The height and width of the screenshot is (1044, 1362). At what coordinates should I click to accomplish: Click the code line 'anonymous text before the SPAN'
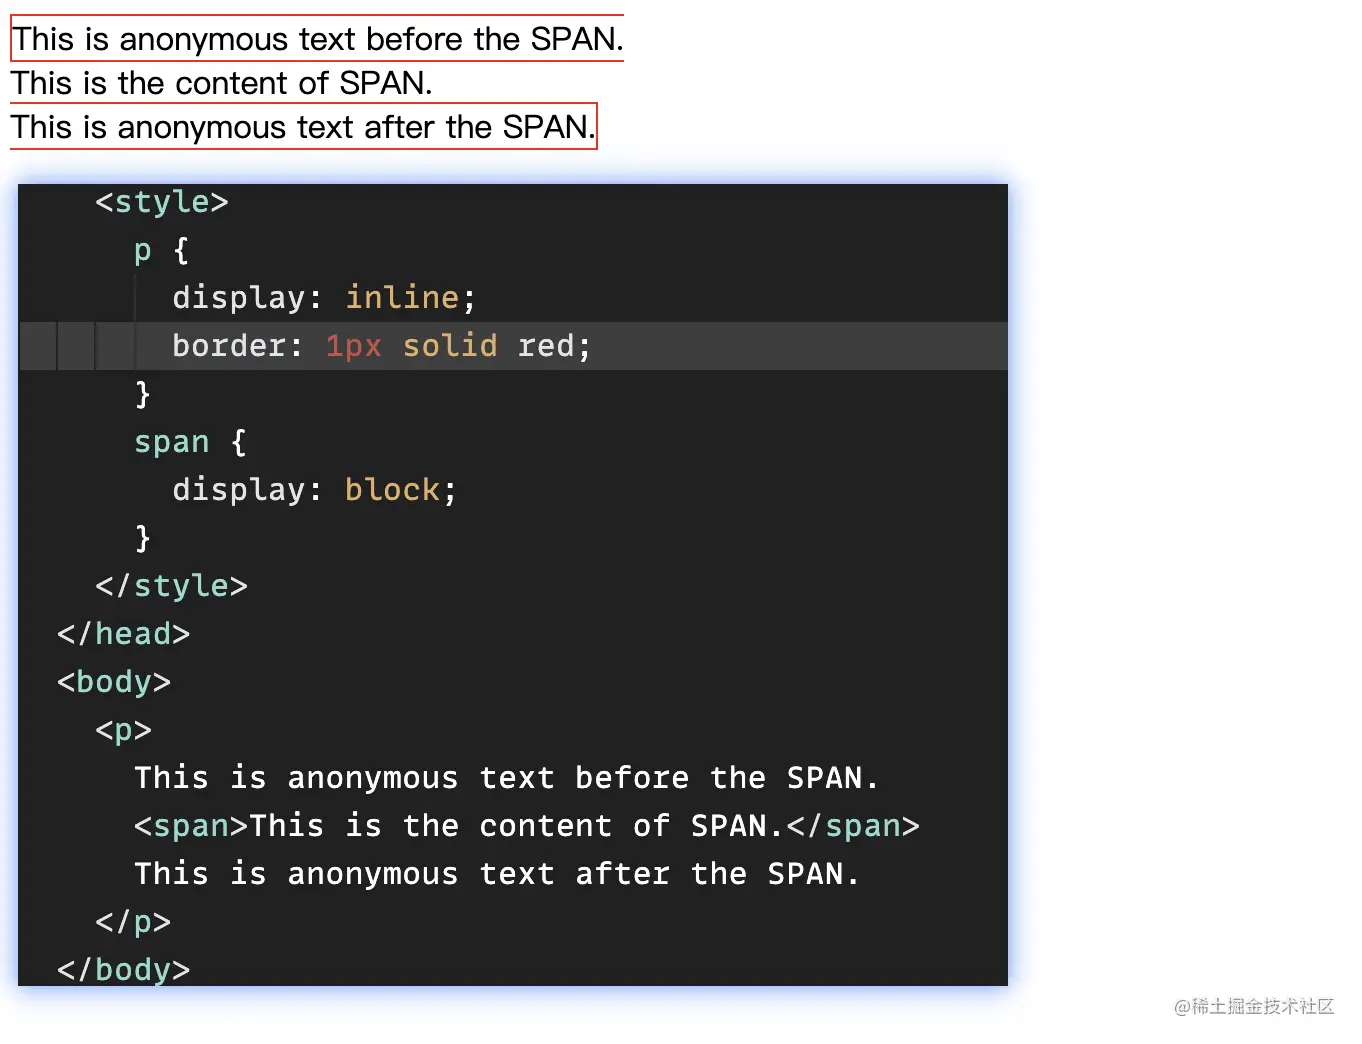[506, 777]
